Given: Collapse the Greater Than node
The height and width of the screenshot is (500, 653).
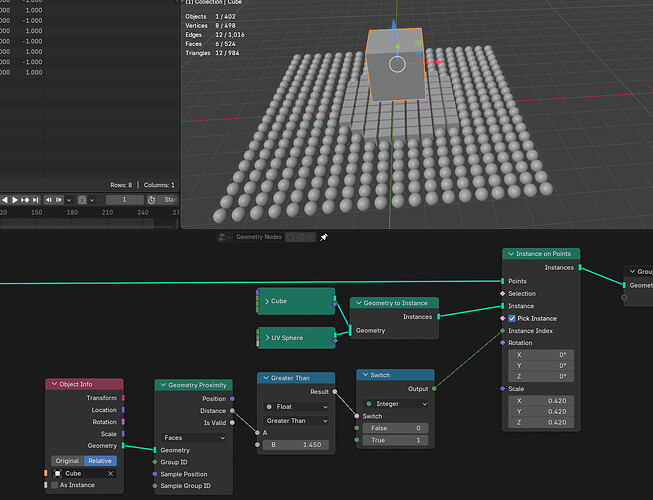Looking at the screenshot, I should (x=266, y=378).
